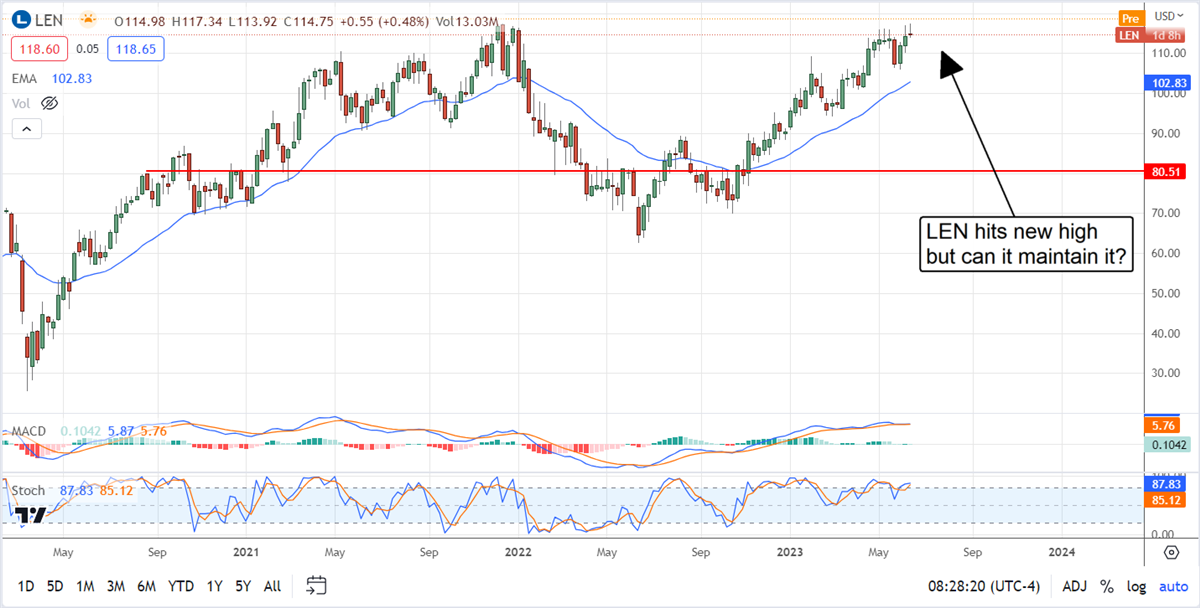Collapse the indicator legend with chevron
The image size is (1200, 608).
pyautogui.click(x=26, y=128)
